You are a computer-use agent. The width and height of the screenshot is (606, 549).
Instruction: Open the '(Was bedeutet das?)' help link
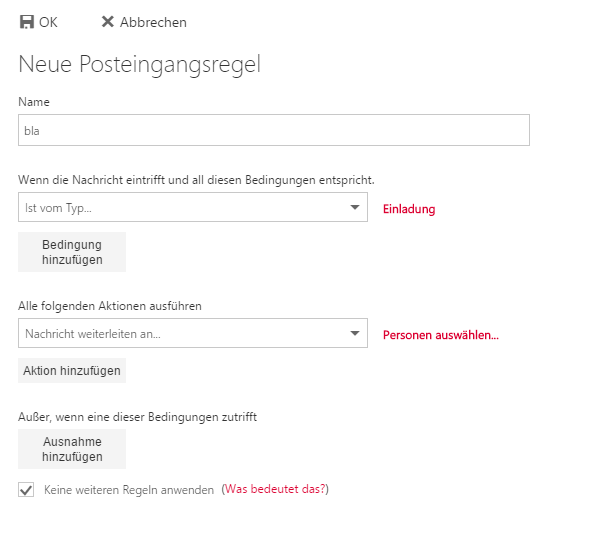click(275, 490)
